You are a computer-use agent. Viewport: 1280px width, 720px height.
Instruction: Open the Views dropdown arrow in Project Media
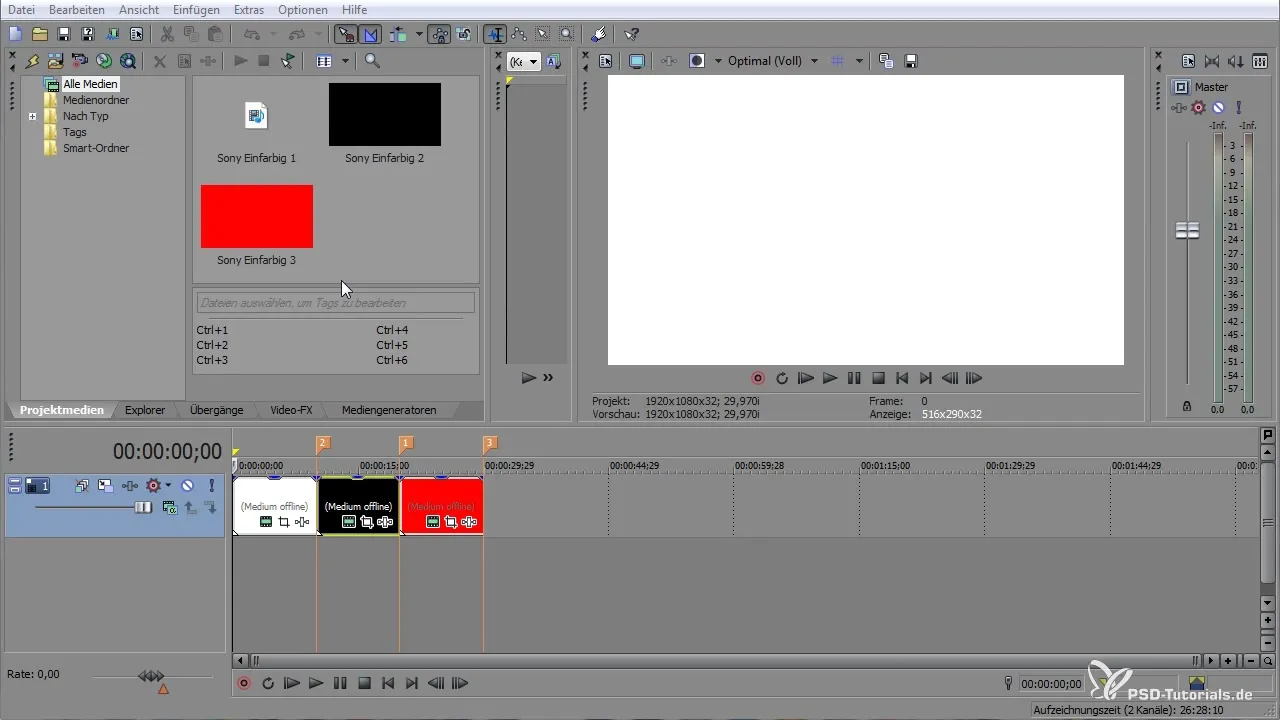[345, 61]
